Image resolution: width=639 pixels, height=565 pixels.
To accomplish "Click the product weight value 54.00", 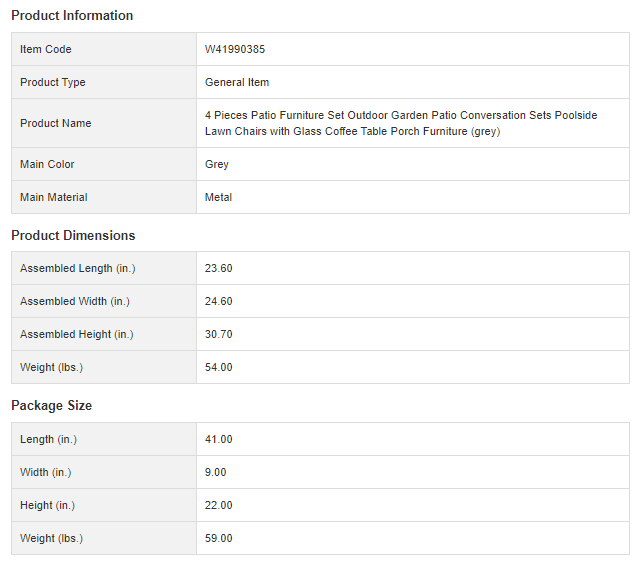I will pos(219,368).
